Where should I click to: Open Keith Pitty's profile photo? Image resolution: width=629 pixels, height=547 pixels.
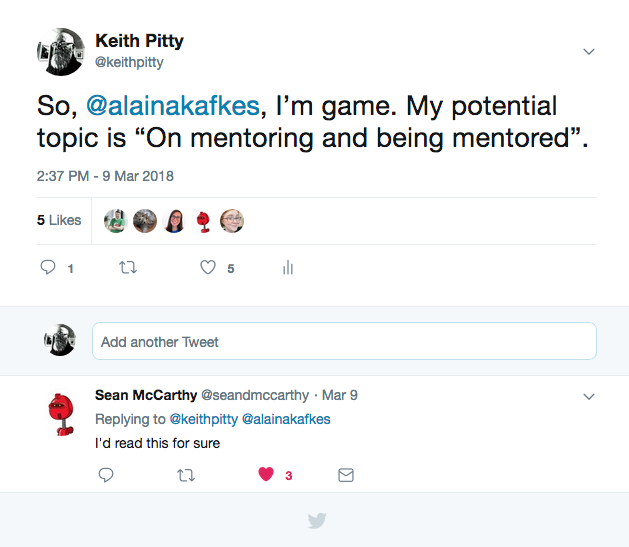click(x=61, y=52)
